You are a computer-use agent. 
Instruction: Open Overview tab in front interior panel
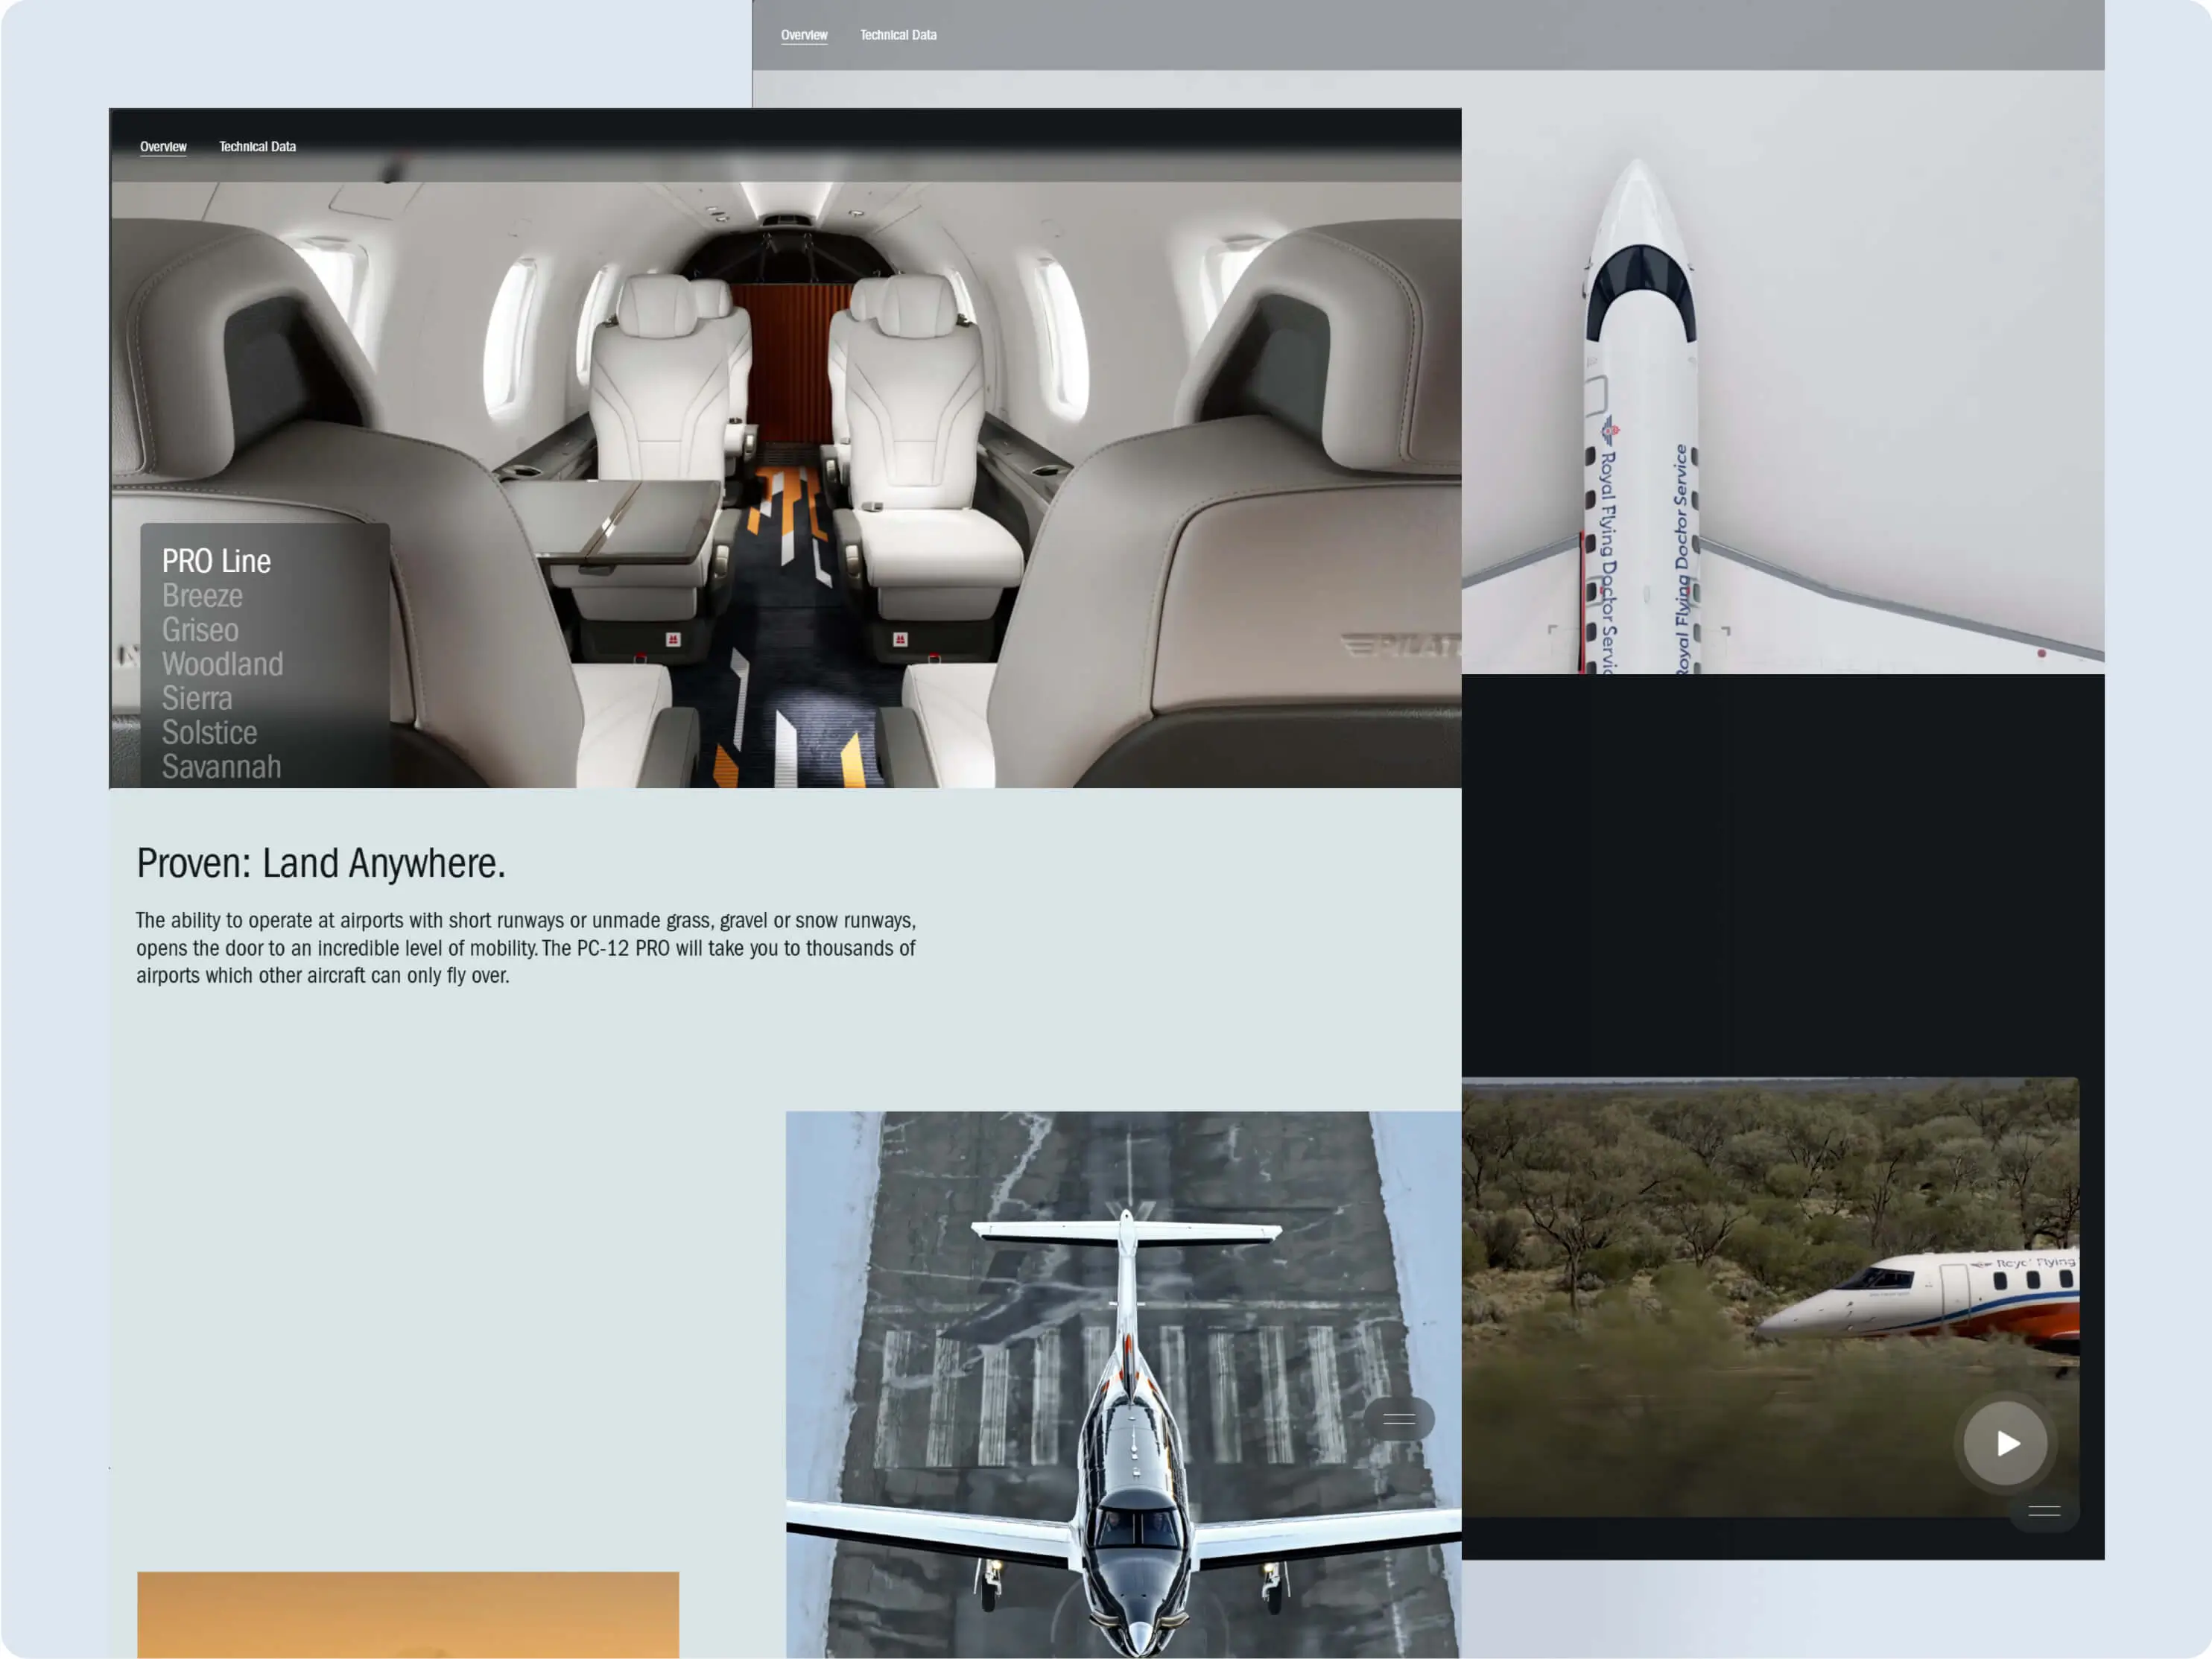pos(163,146)
